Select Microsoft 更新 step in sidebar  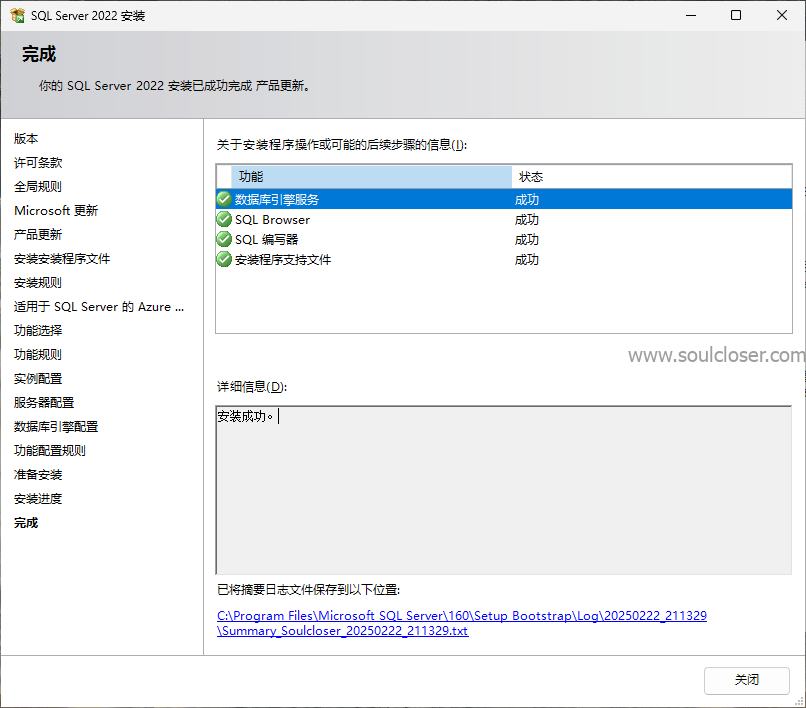tap(56, 211)
